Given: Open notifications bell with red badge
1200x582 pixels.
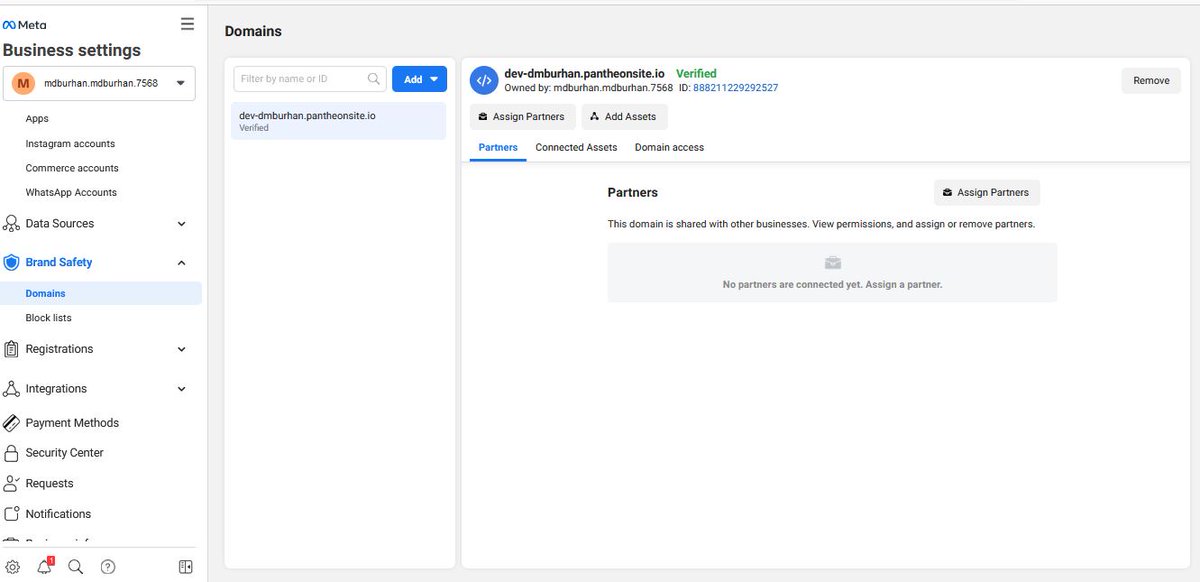Looking at the screenshot, I should (44, 567).
